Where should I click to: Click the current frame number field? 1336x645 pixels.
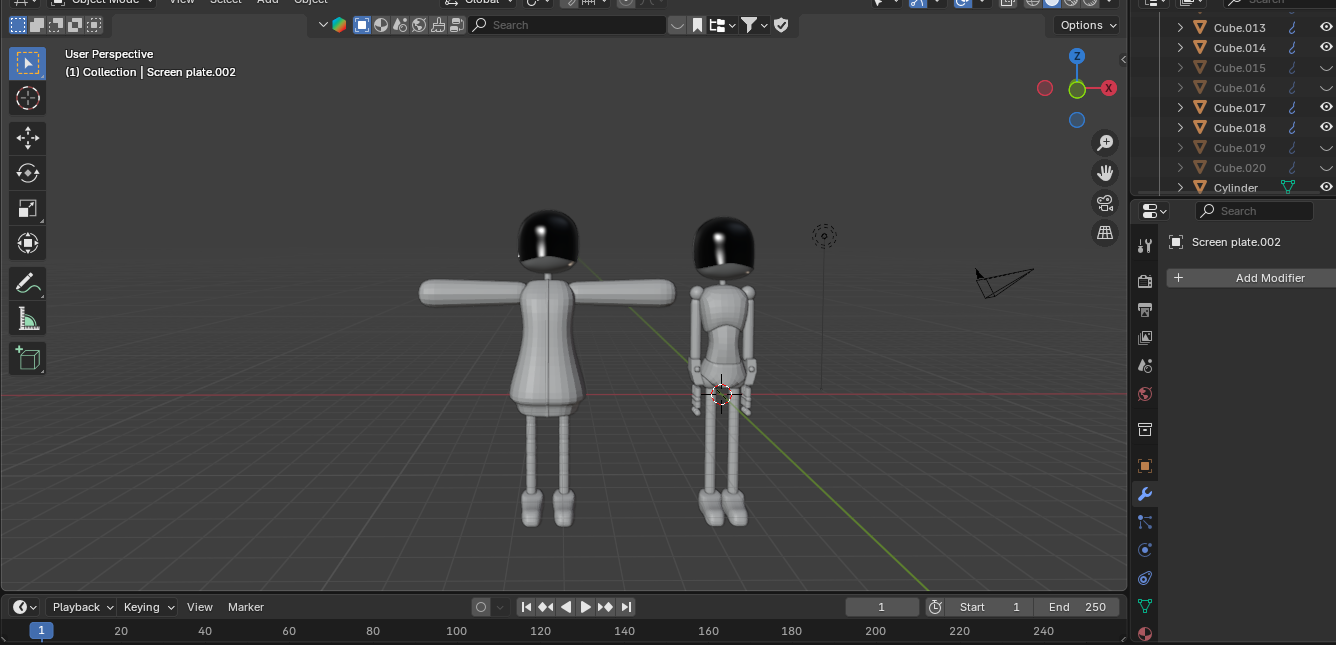point(882,607)
